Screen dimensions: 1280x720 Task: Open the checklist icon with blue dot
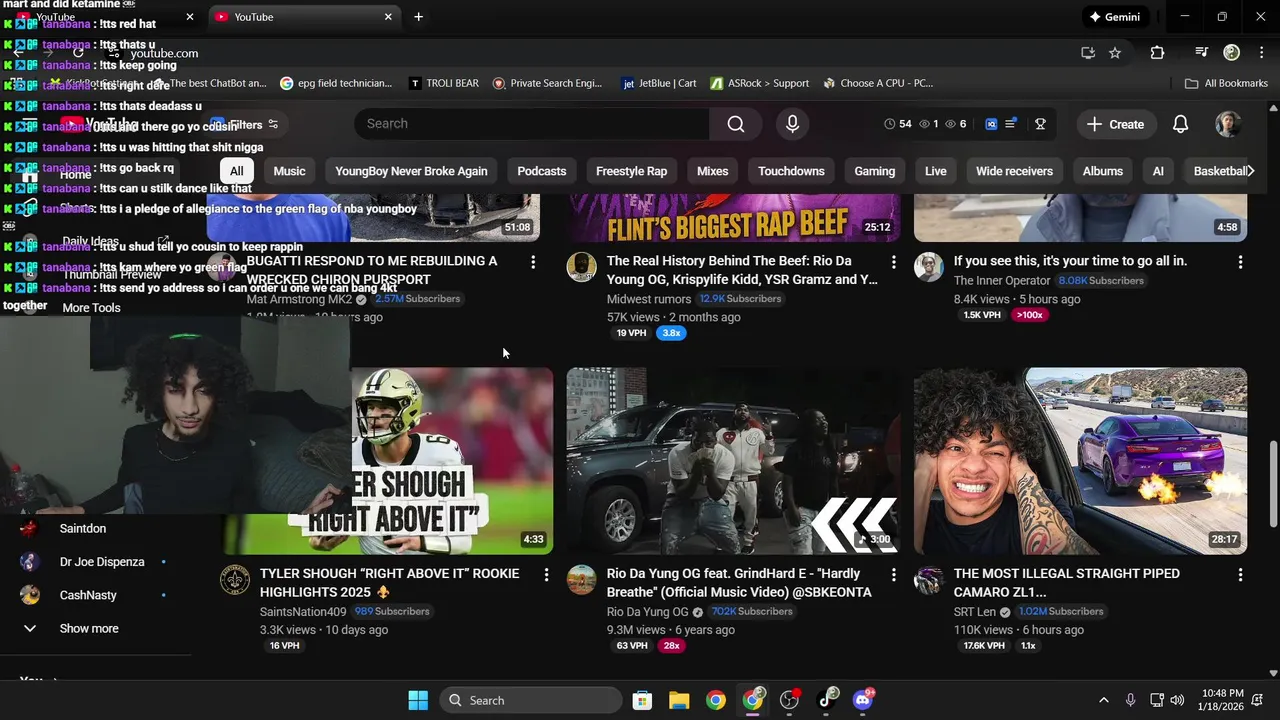point(1011,124)
